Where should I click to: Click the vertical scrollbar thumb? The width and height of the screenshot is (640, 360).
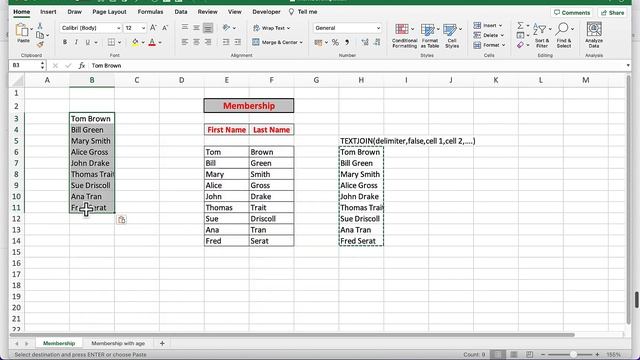636,300
